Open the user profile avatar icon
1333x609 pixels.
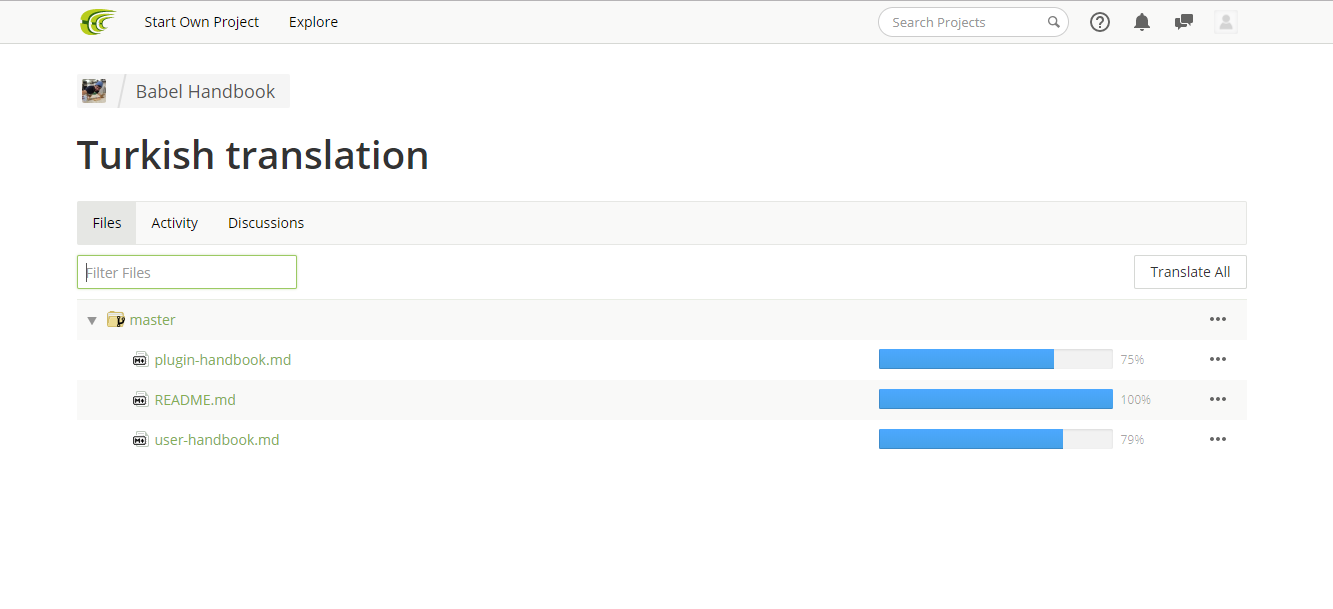click(x=1226, y=22)
